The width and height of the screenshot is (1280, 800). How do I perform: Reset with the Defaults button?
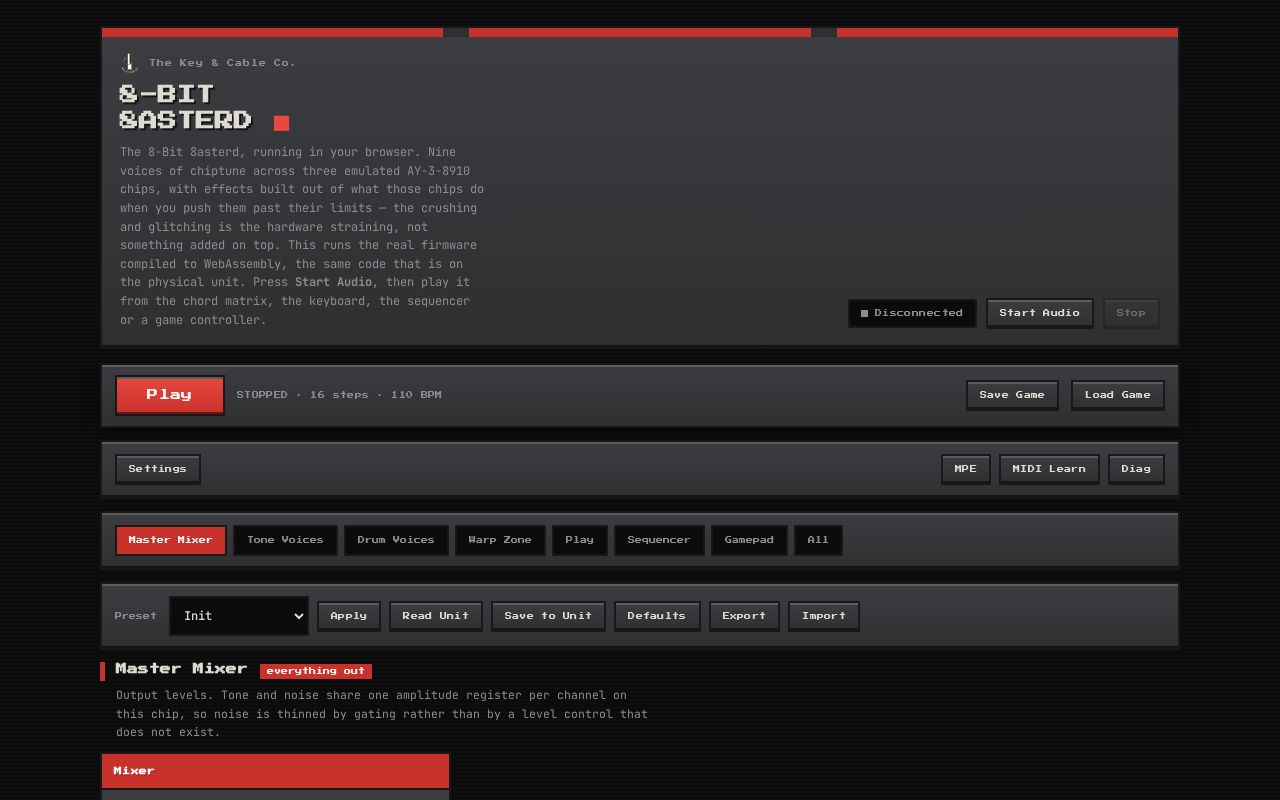[656, 616]
